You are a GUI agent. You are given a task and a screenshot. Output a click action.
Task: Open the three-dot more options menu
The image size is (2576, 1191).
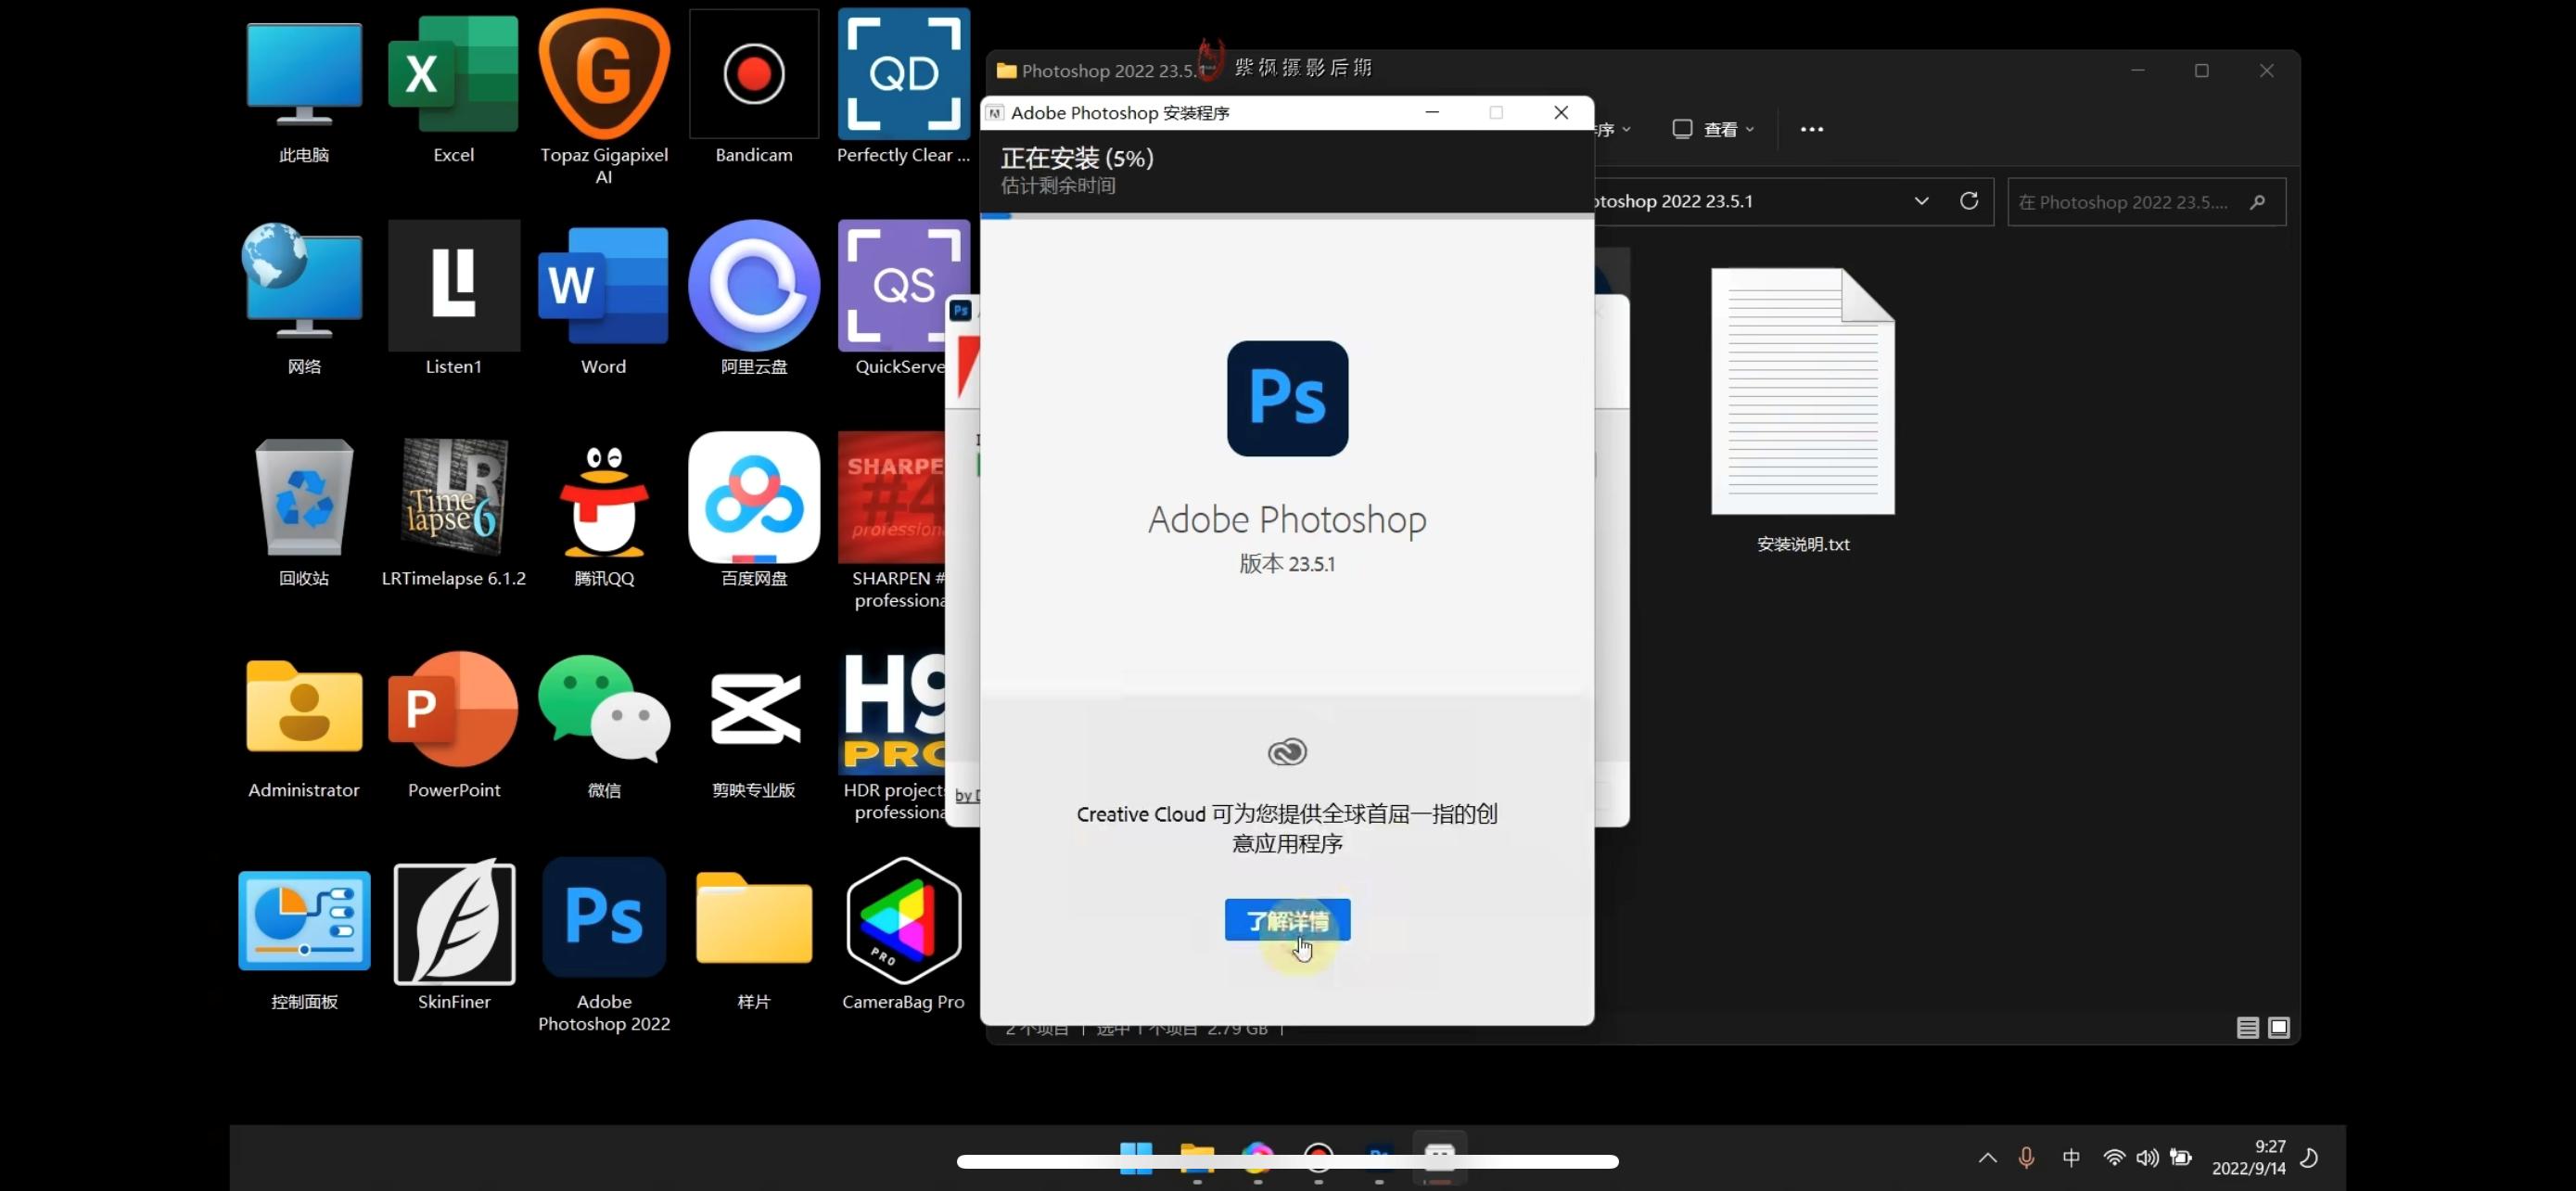pos(1811,129)
